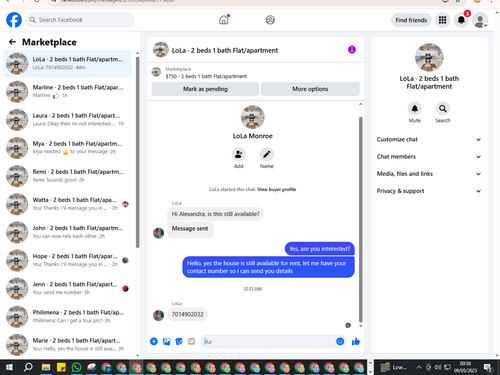
Task: Open the $750 listing link in the chat header
Action: 206,76
